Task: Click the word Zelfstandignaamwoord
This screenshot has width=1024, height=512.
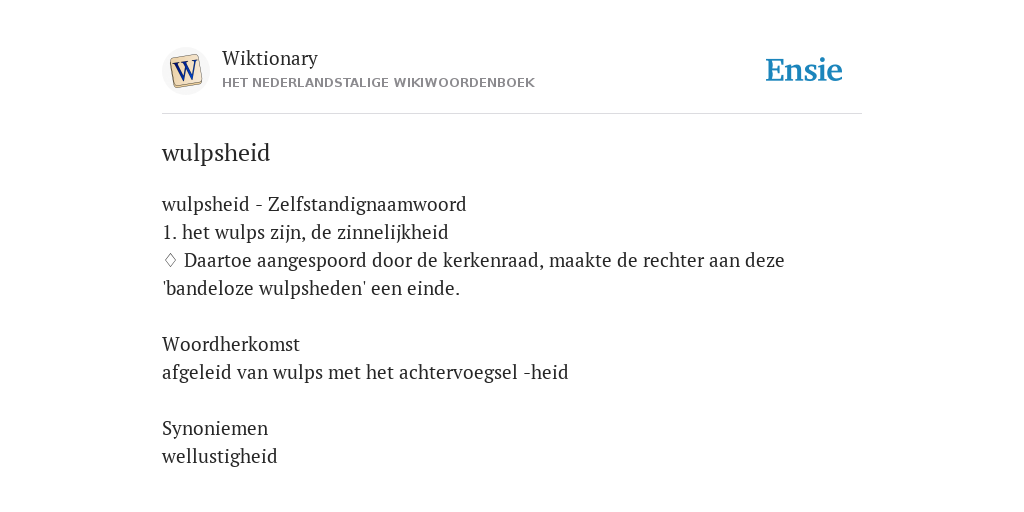Action: point(367,204)
